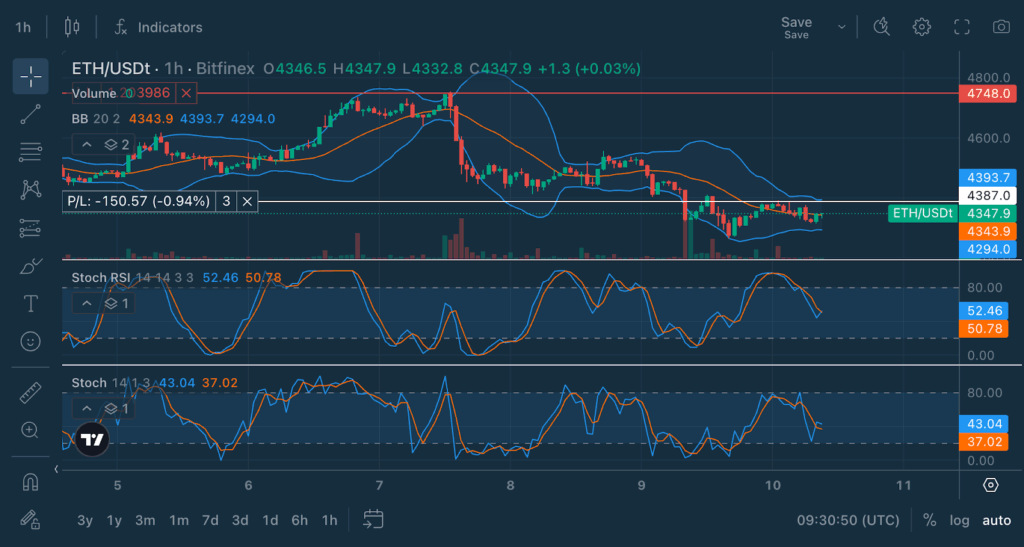Select the trend line drawing tool
Image resolution: width=1024 pixels, height=547 pixels.
(30, 114)
